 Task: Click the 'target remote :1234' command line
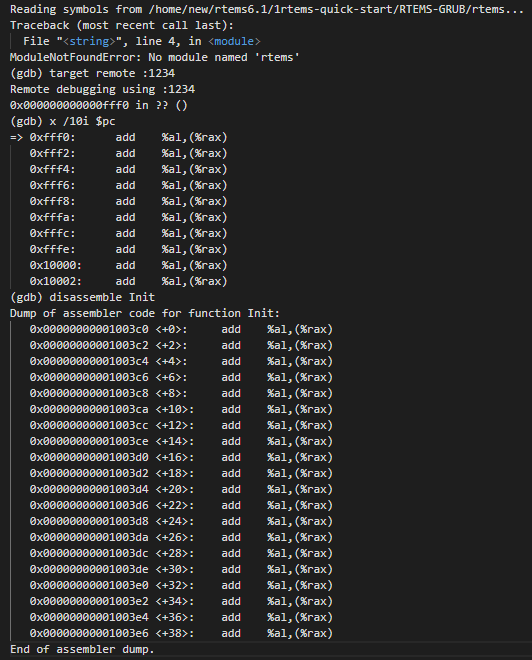pyautogui.click(x=93, y=73)
